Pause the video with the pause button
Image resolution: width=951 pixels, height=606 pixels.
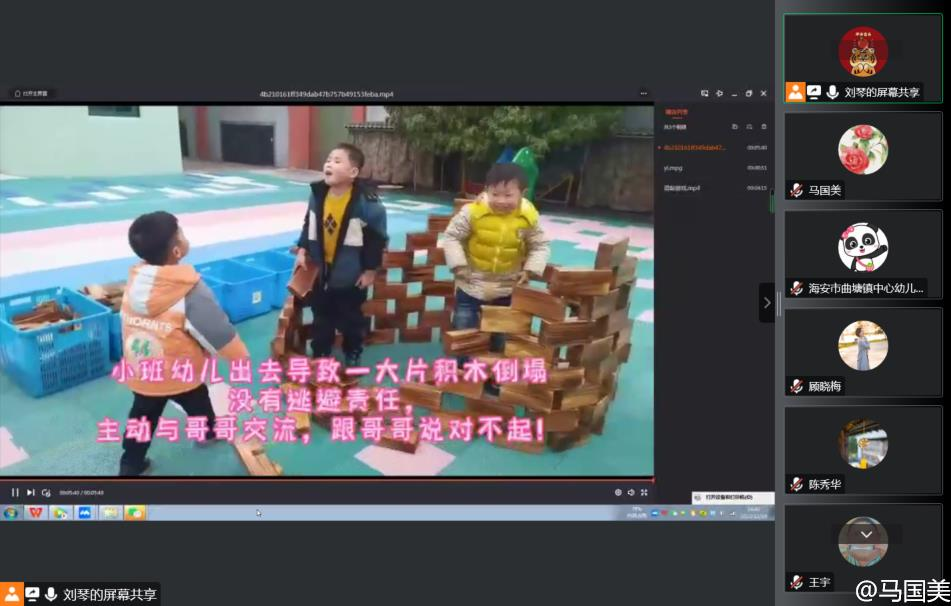[x=15, y=492]
